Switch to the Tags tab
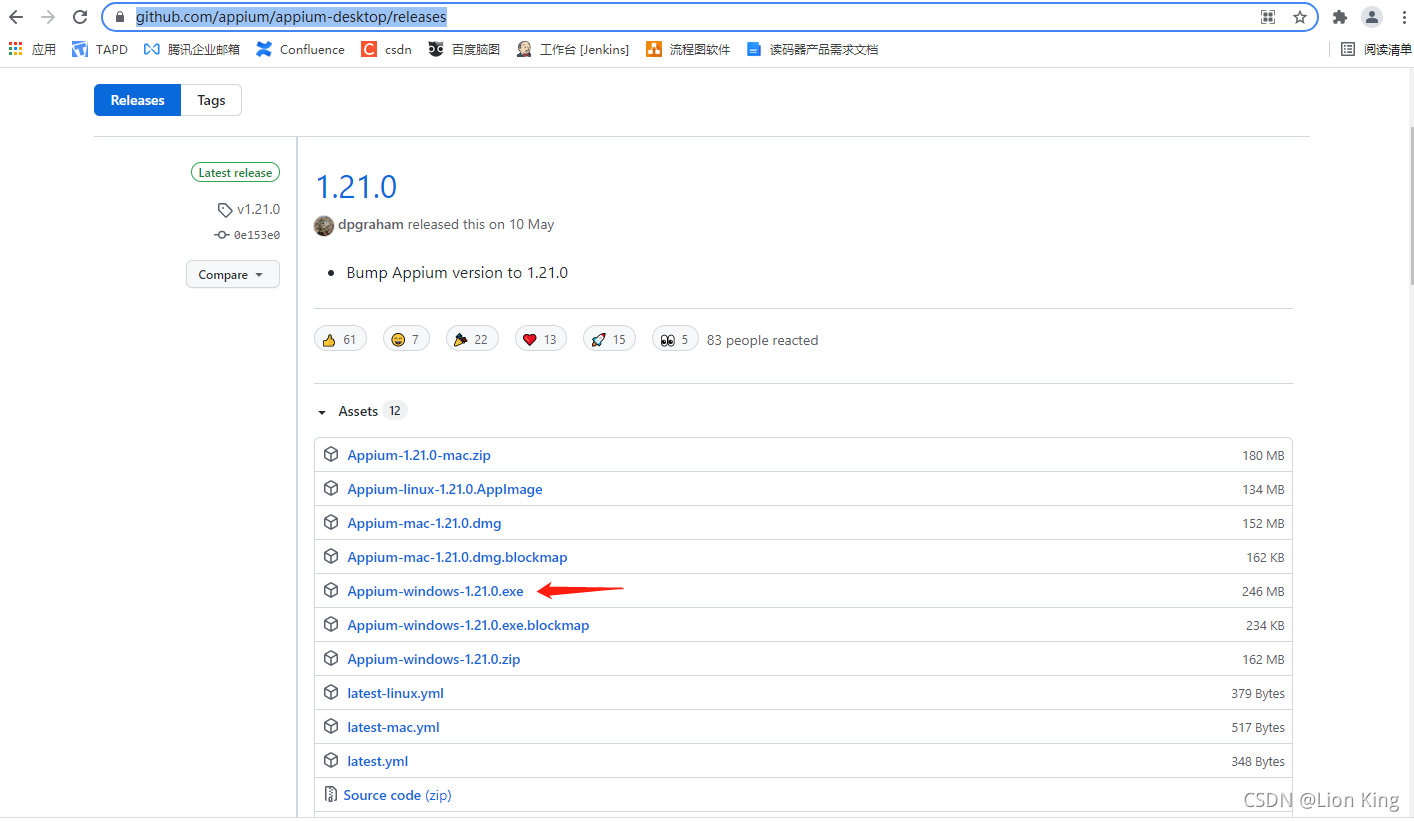Image resolution: width=1414 pixels, height=821 pixels. [x=211, y=100]
